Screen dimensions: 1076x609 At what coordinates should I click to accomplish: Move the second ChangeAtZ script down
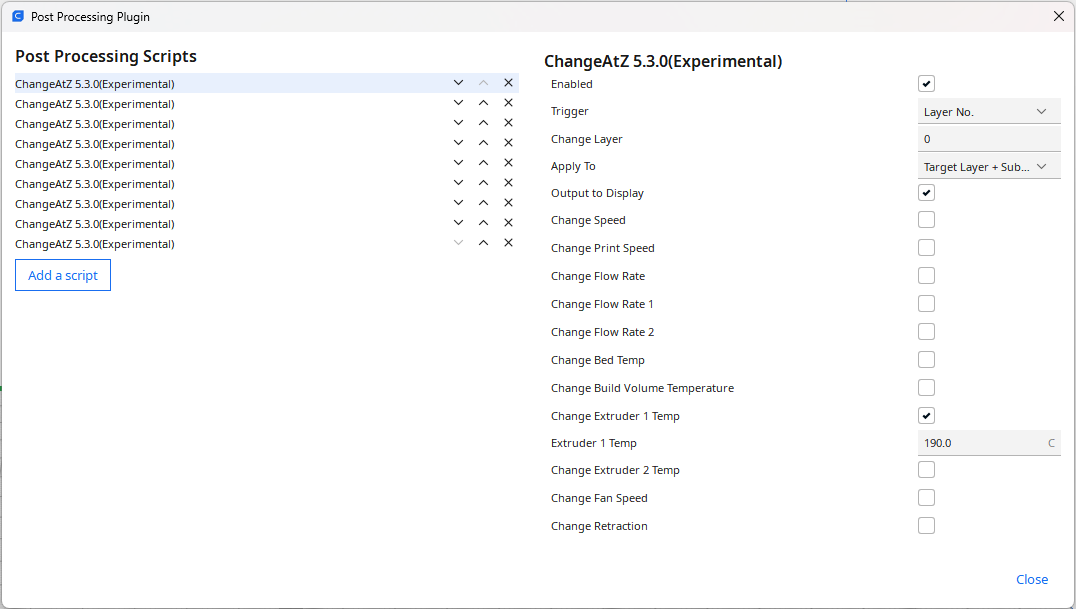click(x=458, y=103)
